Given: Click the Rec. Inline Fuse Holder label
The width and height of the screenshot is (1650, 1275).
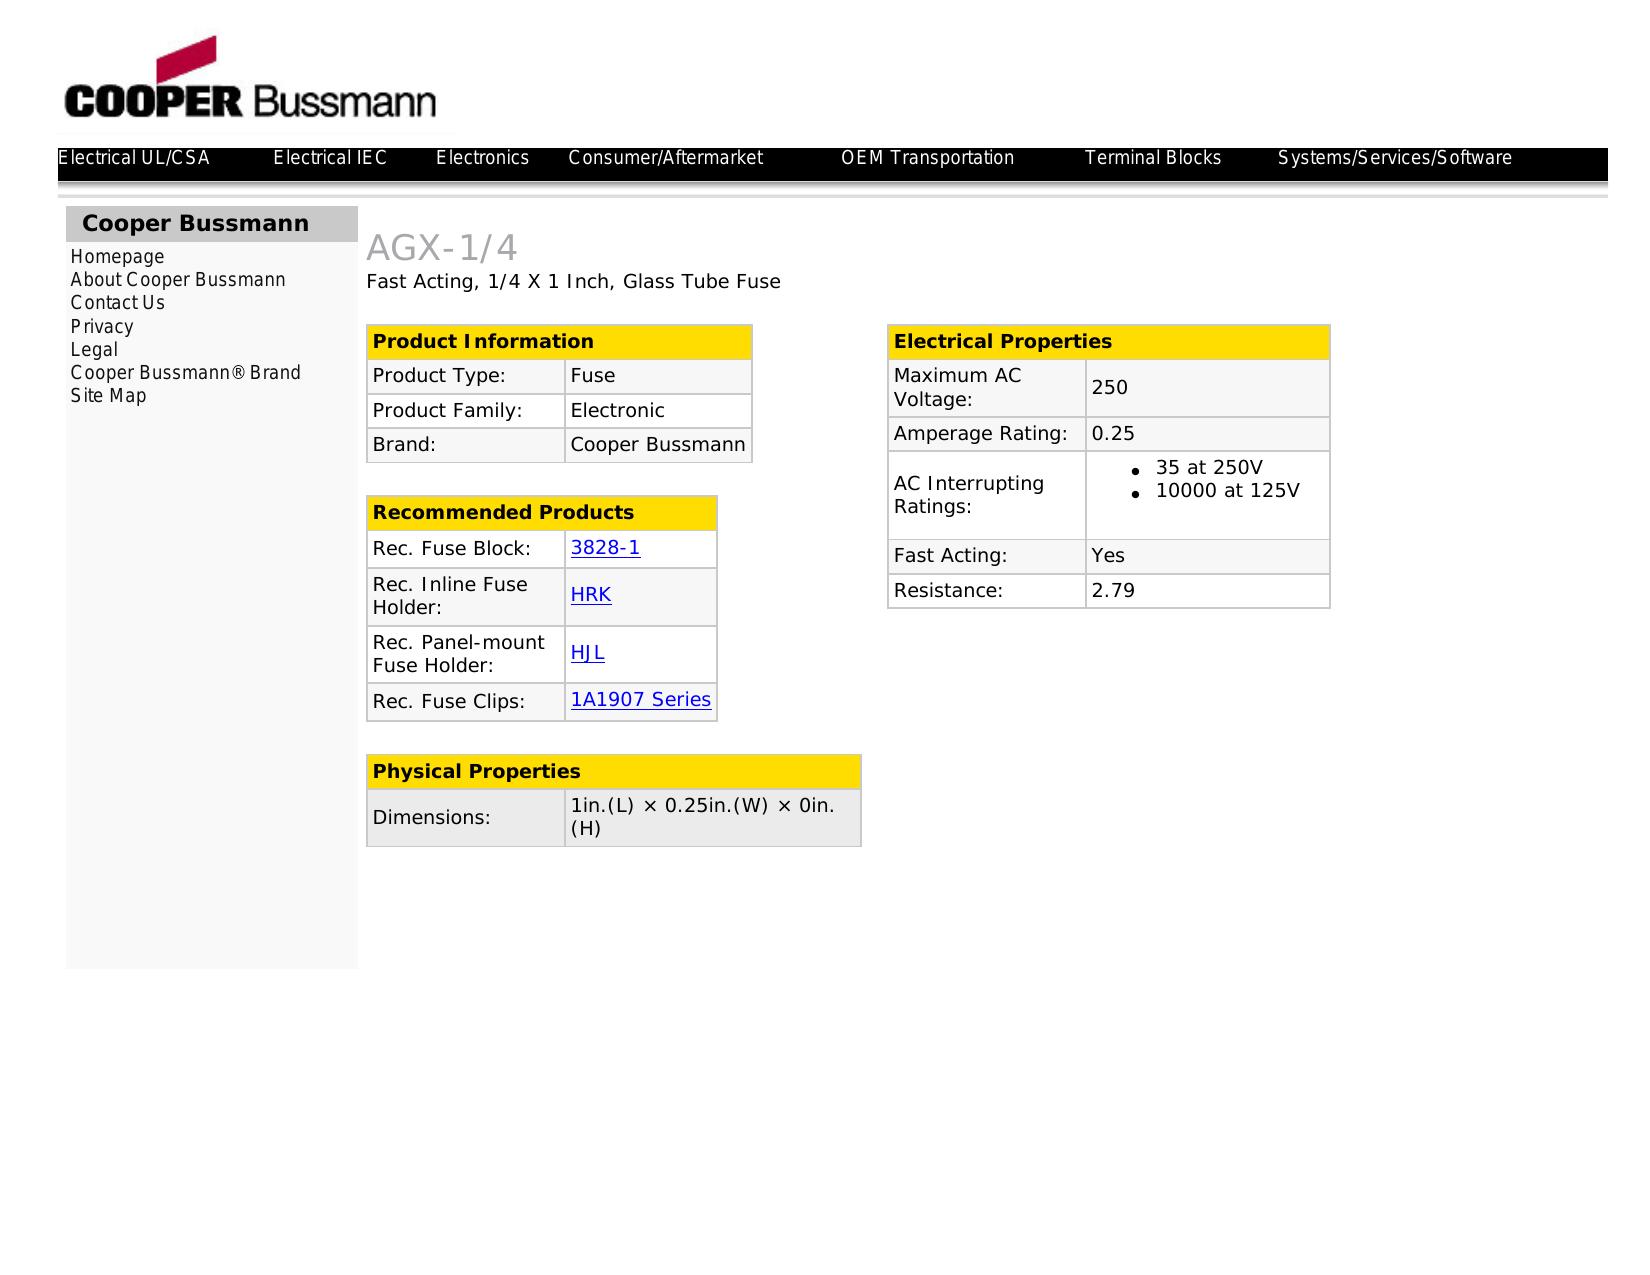Looking at the screenshot, I should click(450, 597).
